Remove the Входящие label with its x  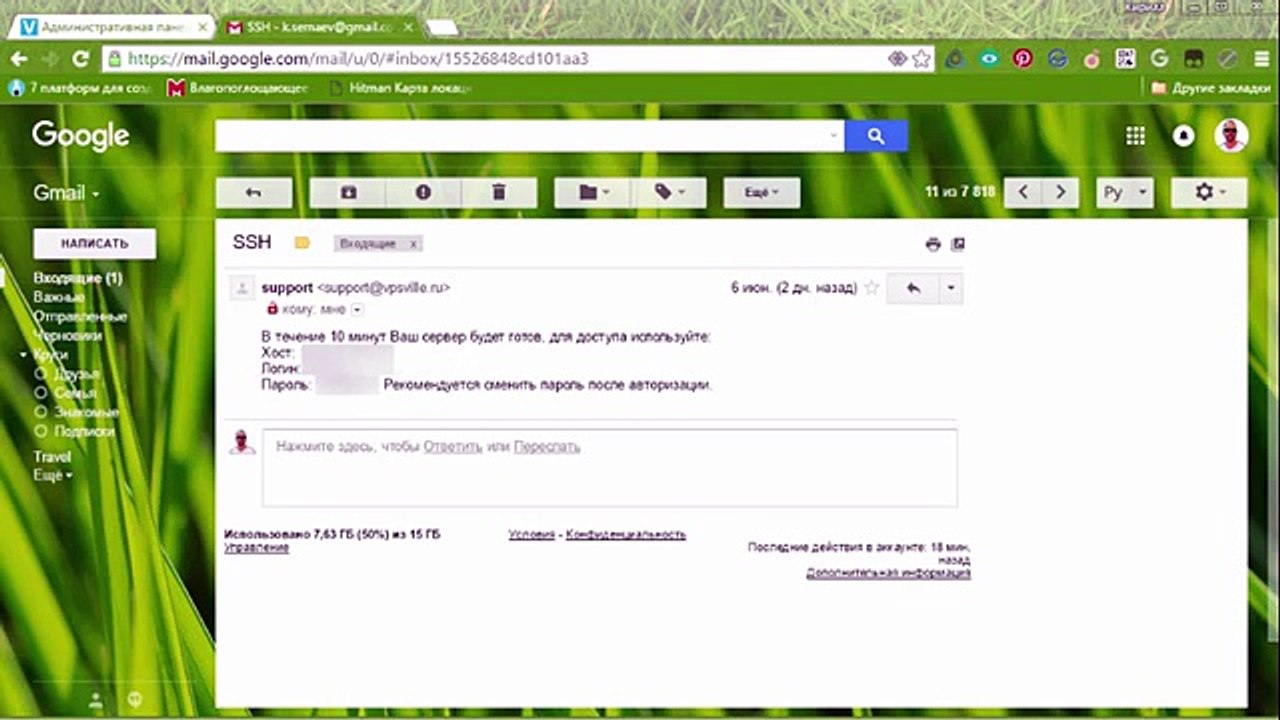(x=414, y=244)
